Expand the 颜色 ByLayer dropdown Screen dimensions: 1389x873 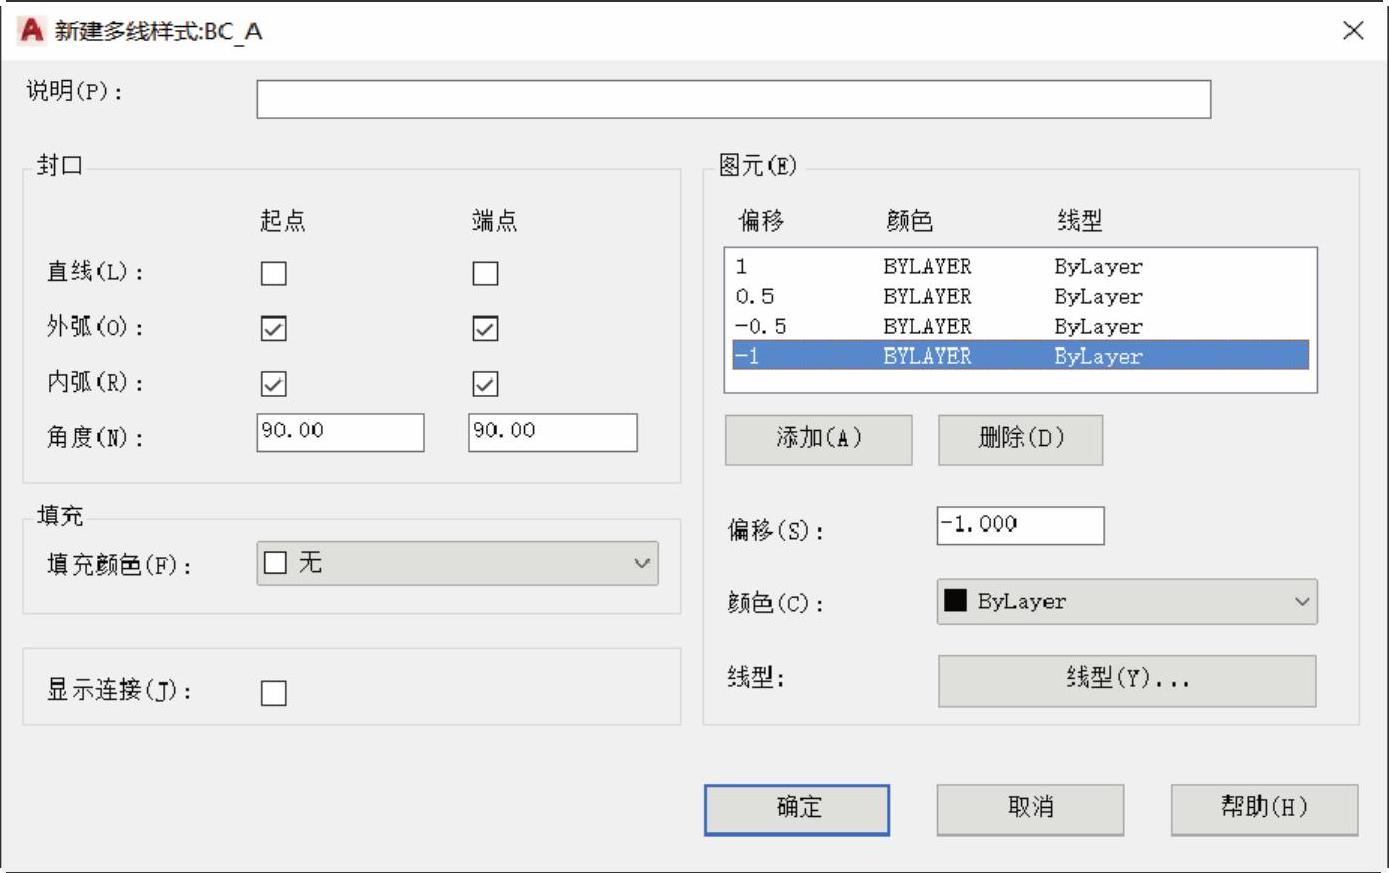pos(1126,601)
